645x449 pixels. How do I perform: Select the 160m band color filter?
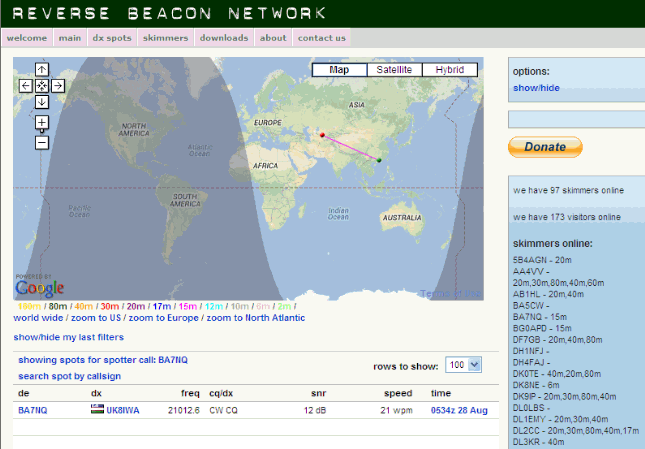point(29,306)
